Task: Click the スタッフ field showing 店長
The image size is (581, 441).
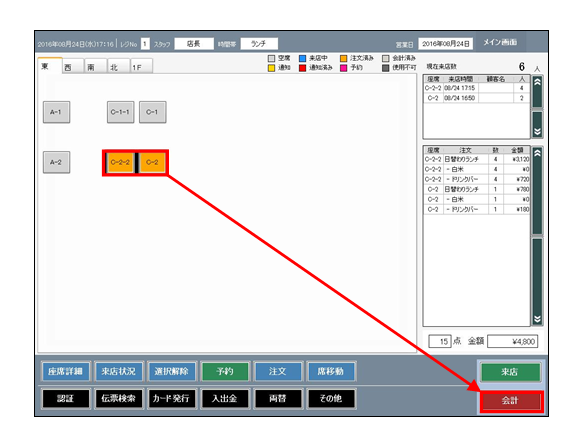Action: (194, 44)
